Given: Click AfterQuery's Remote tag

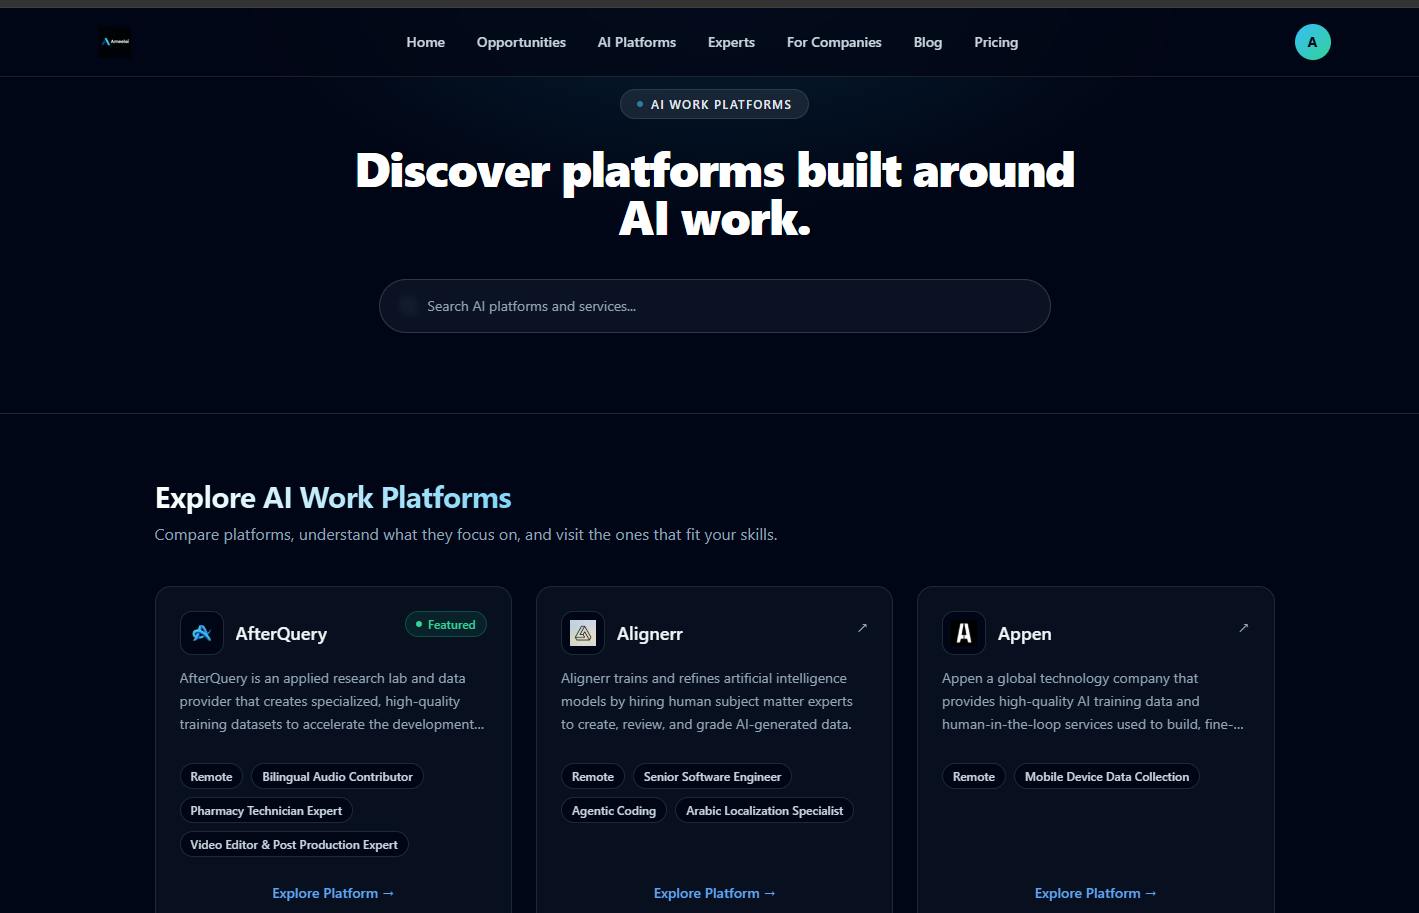Looking at the screenshot, I should [211, 777].
